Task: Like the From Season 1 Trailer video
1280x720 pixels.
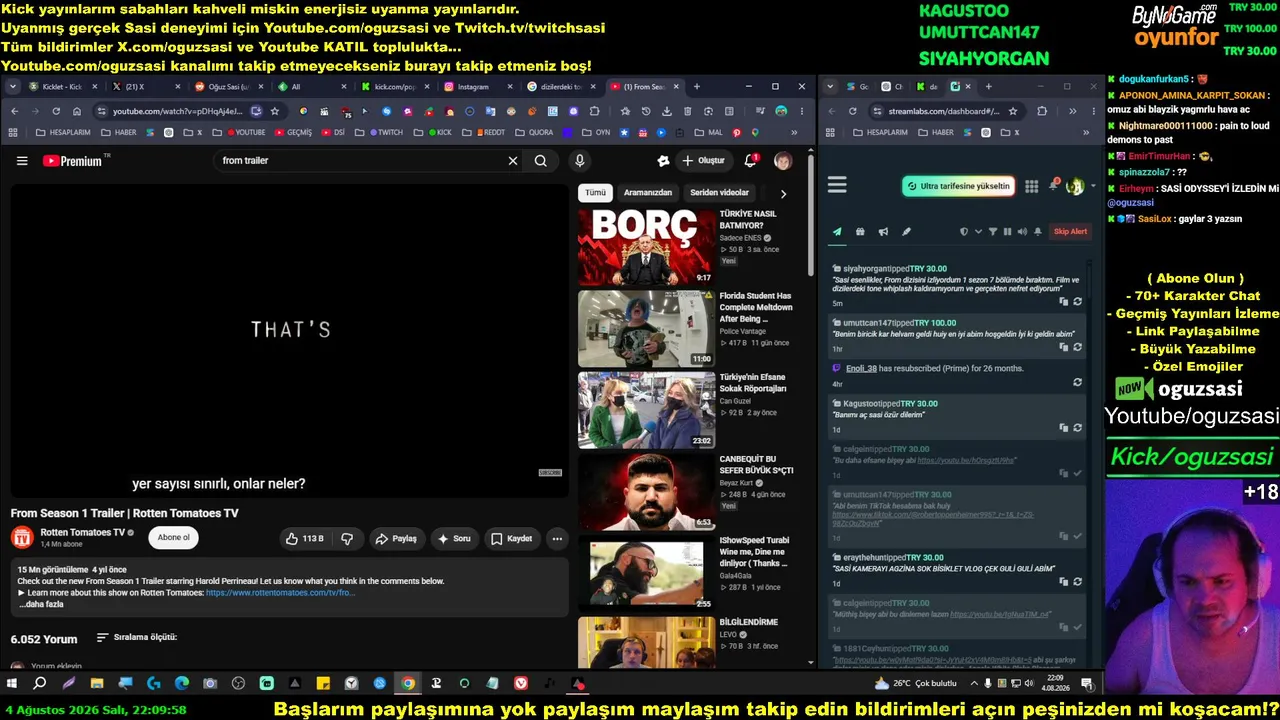Action: click(304, 539)
